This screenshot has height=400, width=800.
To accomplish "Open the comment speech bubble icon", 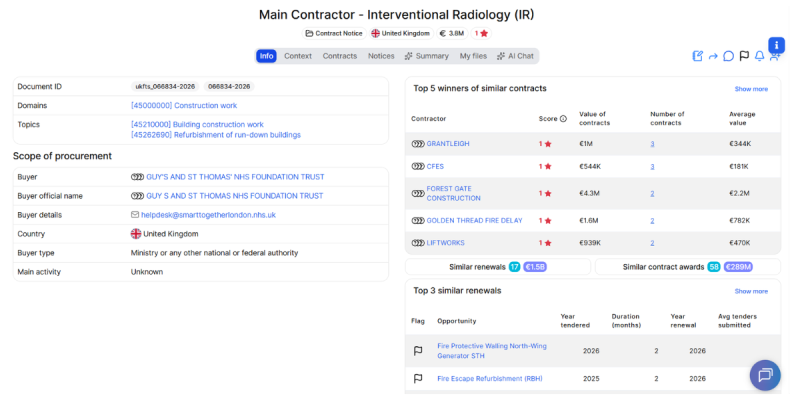I will [x=729, y=56].
